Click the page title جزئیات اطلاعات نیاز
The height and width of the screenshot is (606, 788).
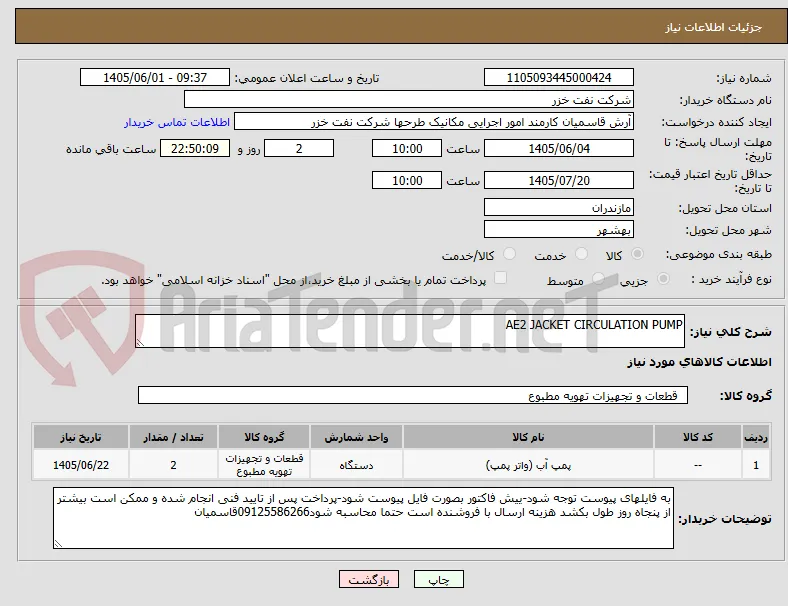(x=714, y=27)
